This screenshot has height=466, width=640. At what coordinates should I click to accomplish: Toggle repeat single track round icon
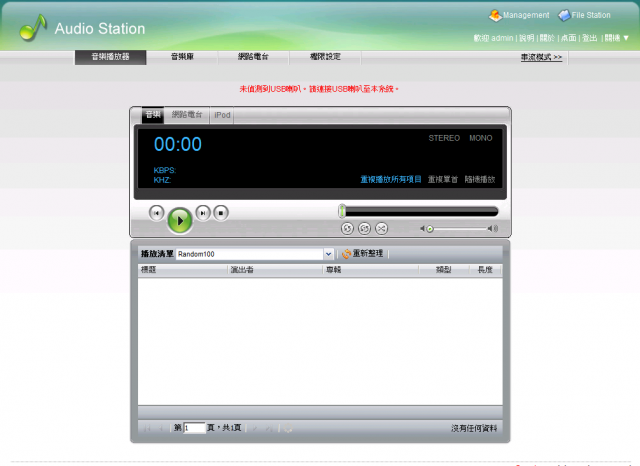364,229
